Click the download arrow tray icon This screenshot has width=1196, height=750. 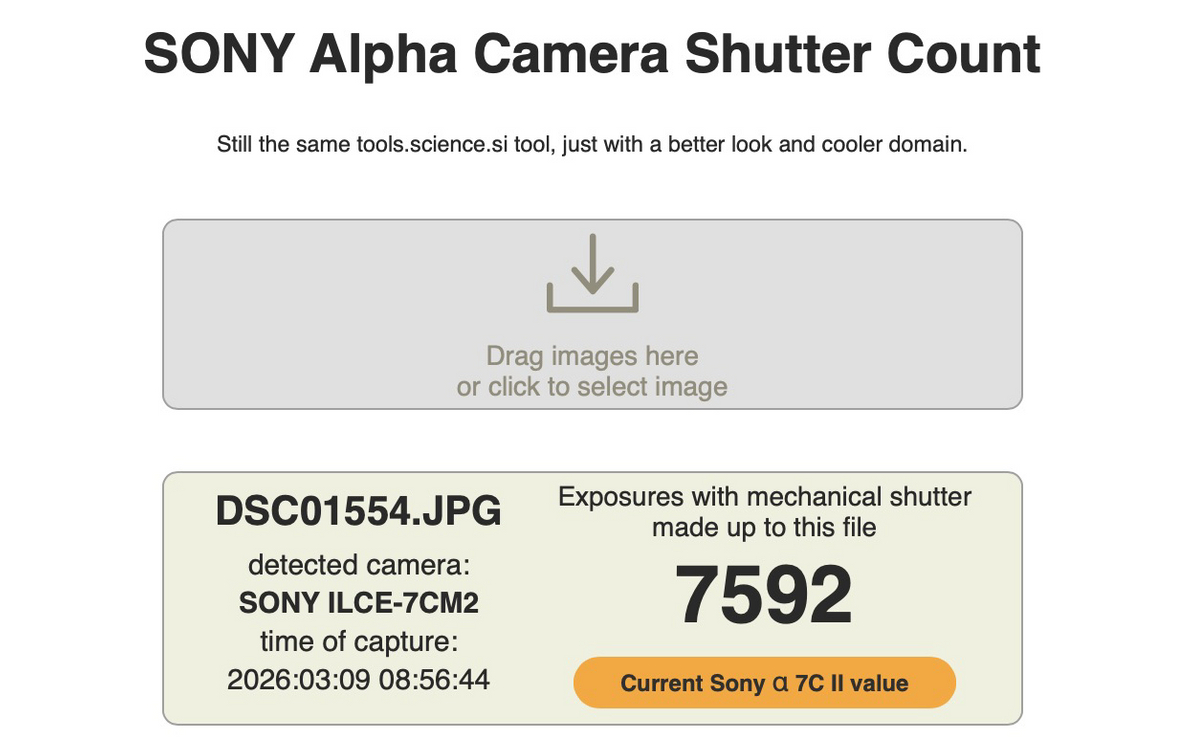(x=592, y=273)
